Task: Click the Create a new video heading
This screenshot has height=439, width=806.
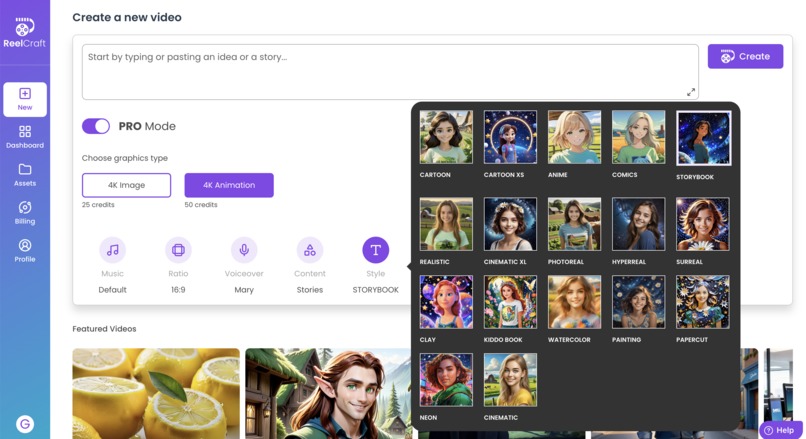Action: 127,17
